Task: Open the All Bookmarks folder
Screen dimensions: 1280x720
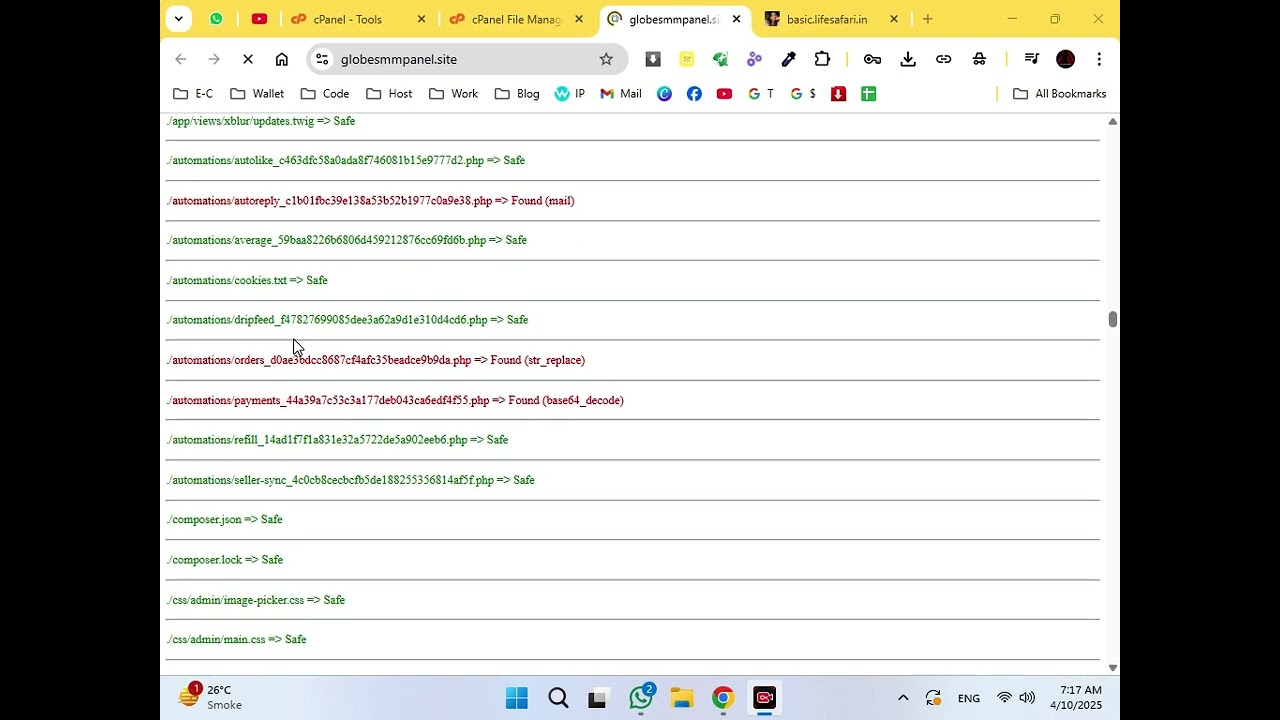Action: point(1059,94)
